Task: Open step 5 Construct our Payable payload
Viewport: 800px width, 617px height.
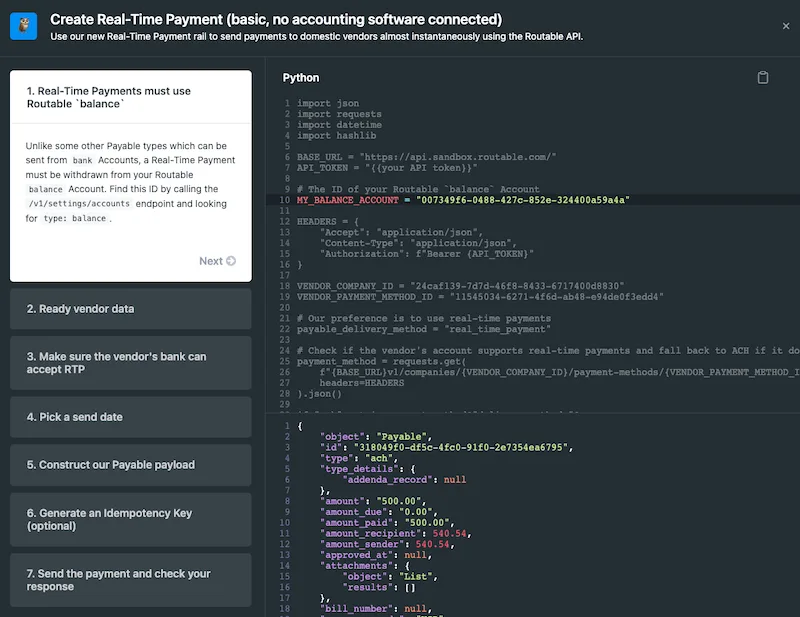Action: coord(131,465)
